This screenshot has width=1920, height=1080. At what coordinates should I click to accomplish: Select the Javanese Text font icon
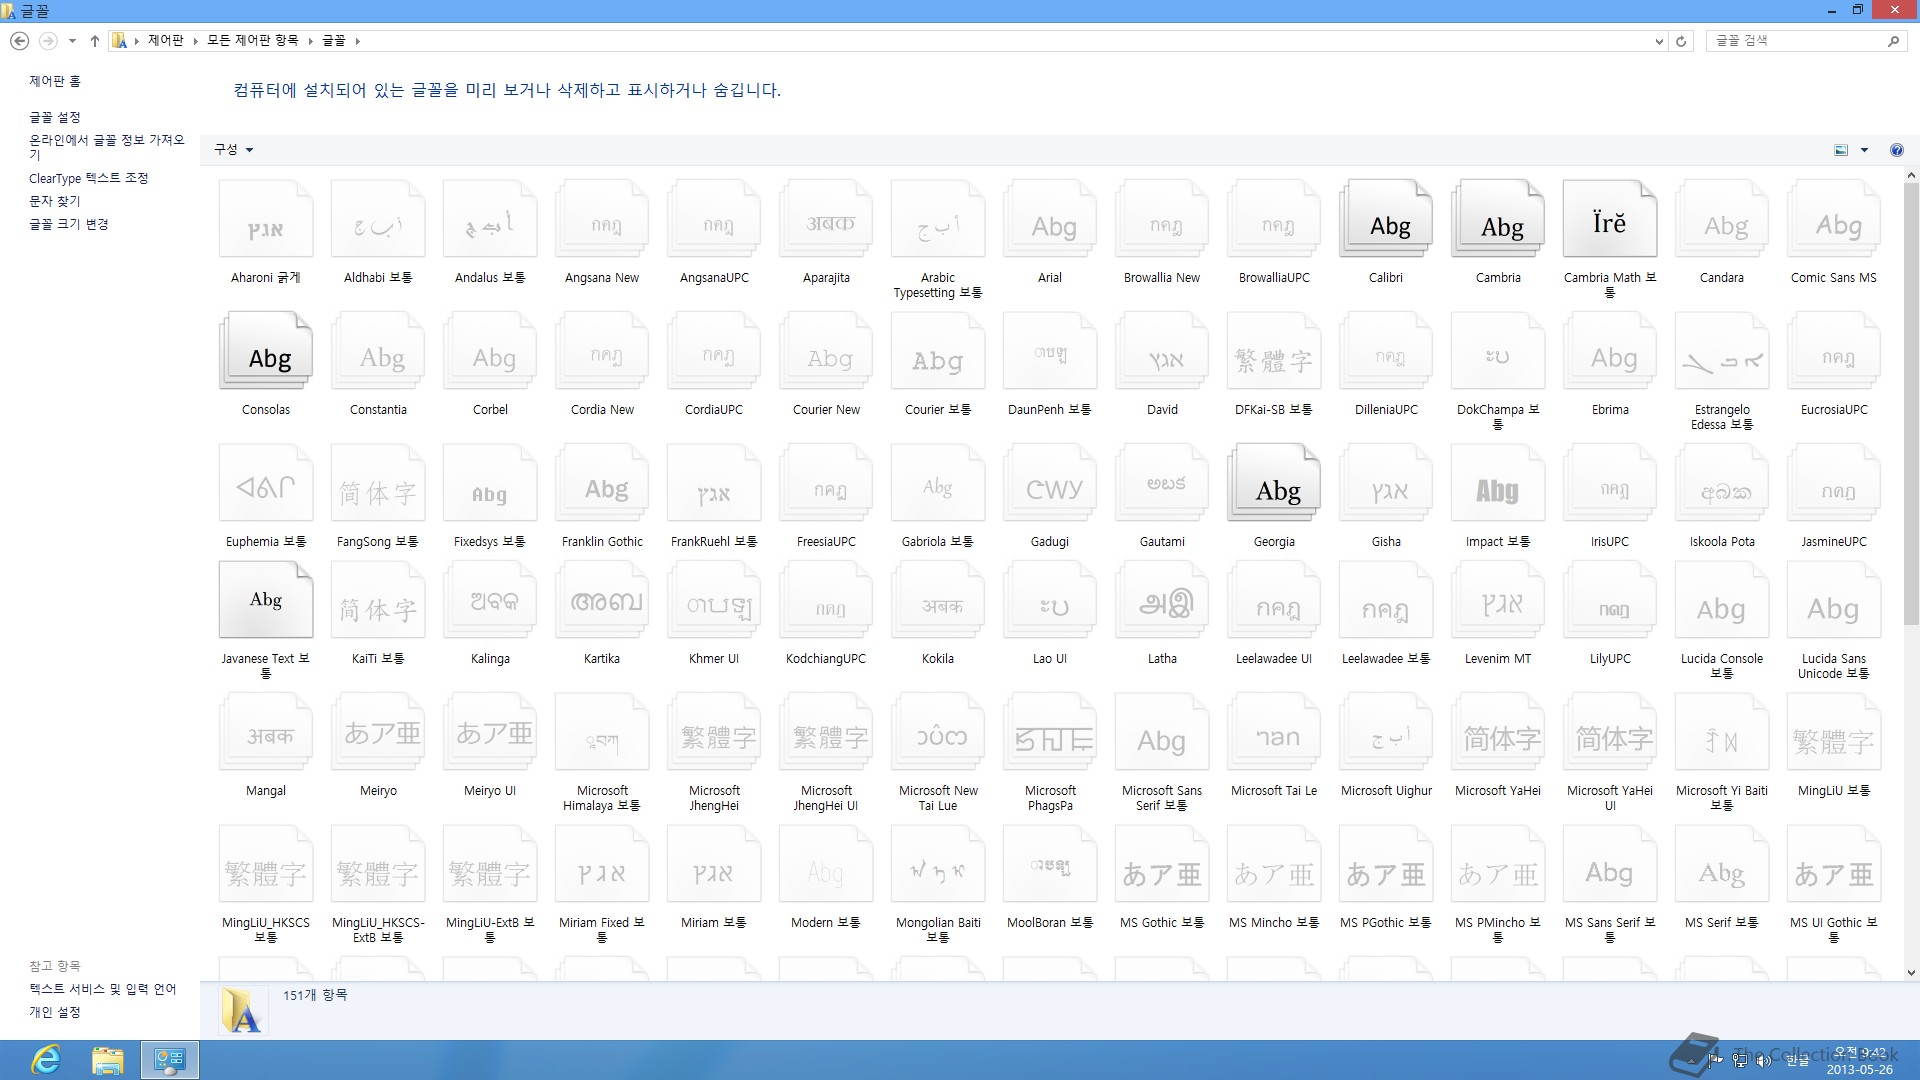coord(266,600)
